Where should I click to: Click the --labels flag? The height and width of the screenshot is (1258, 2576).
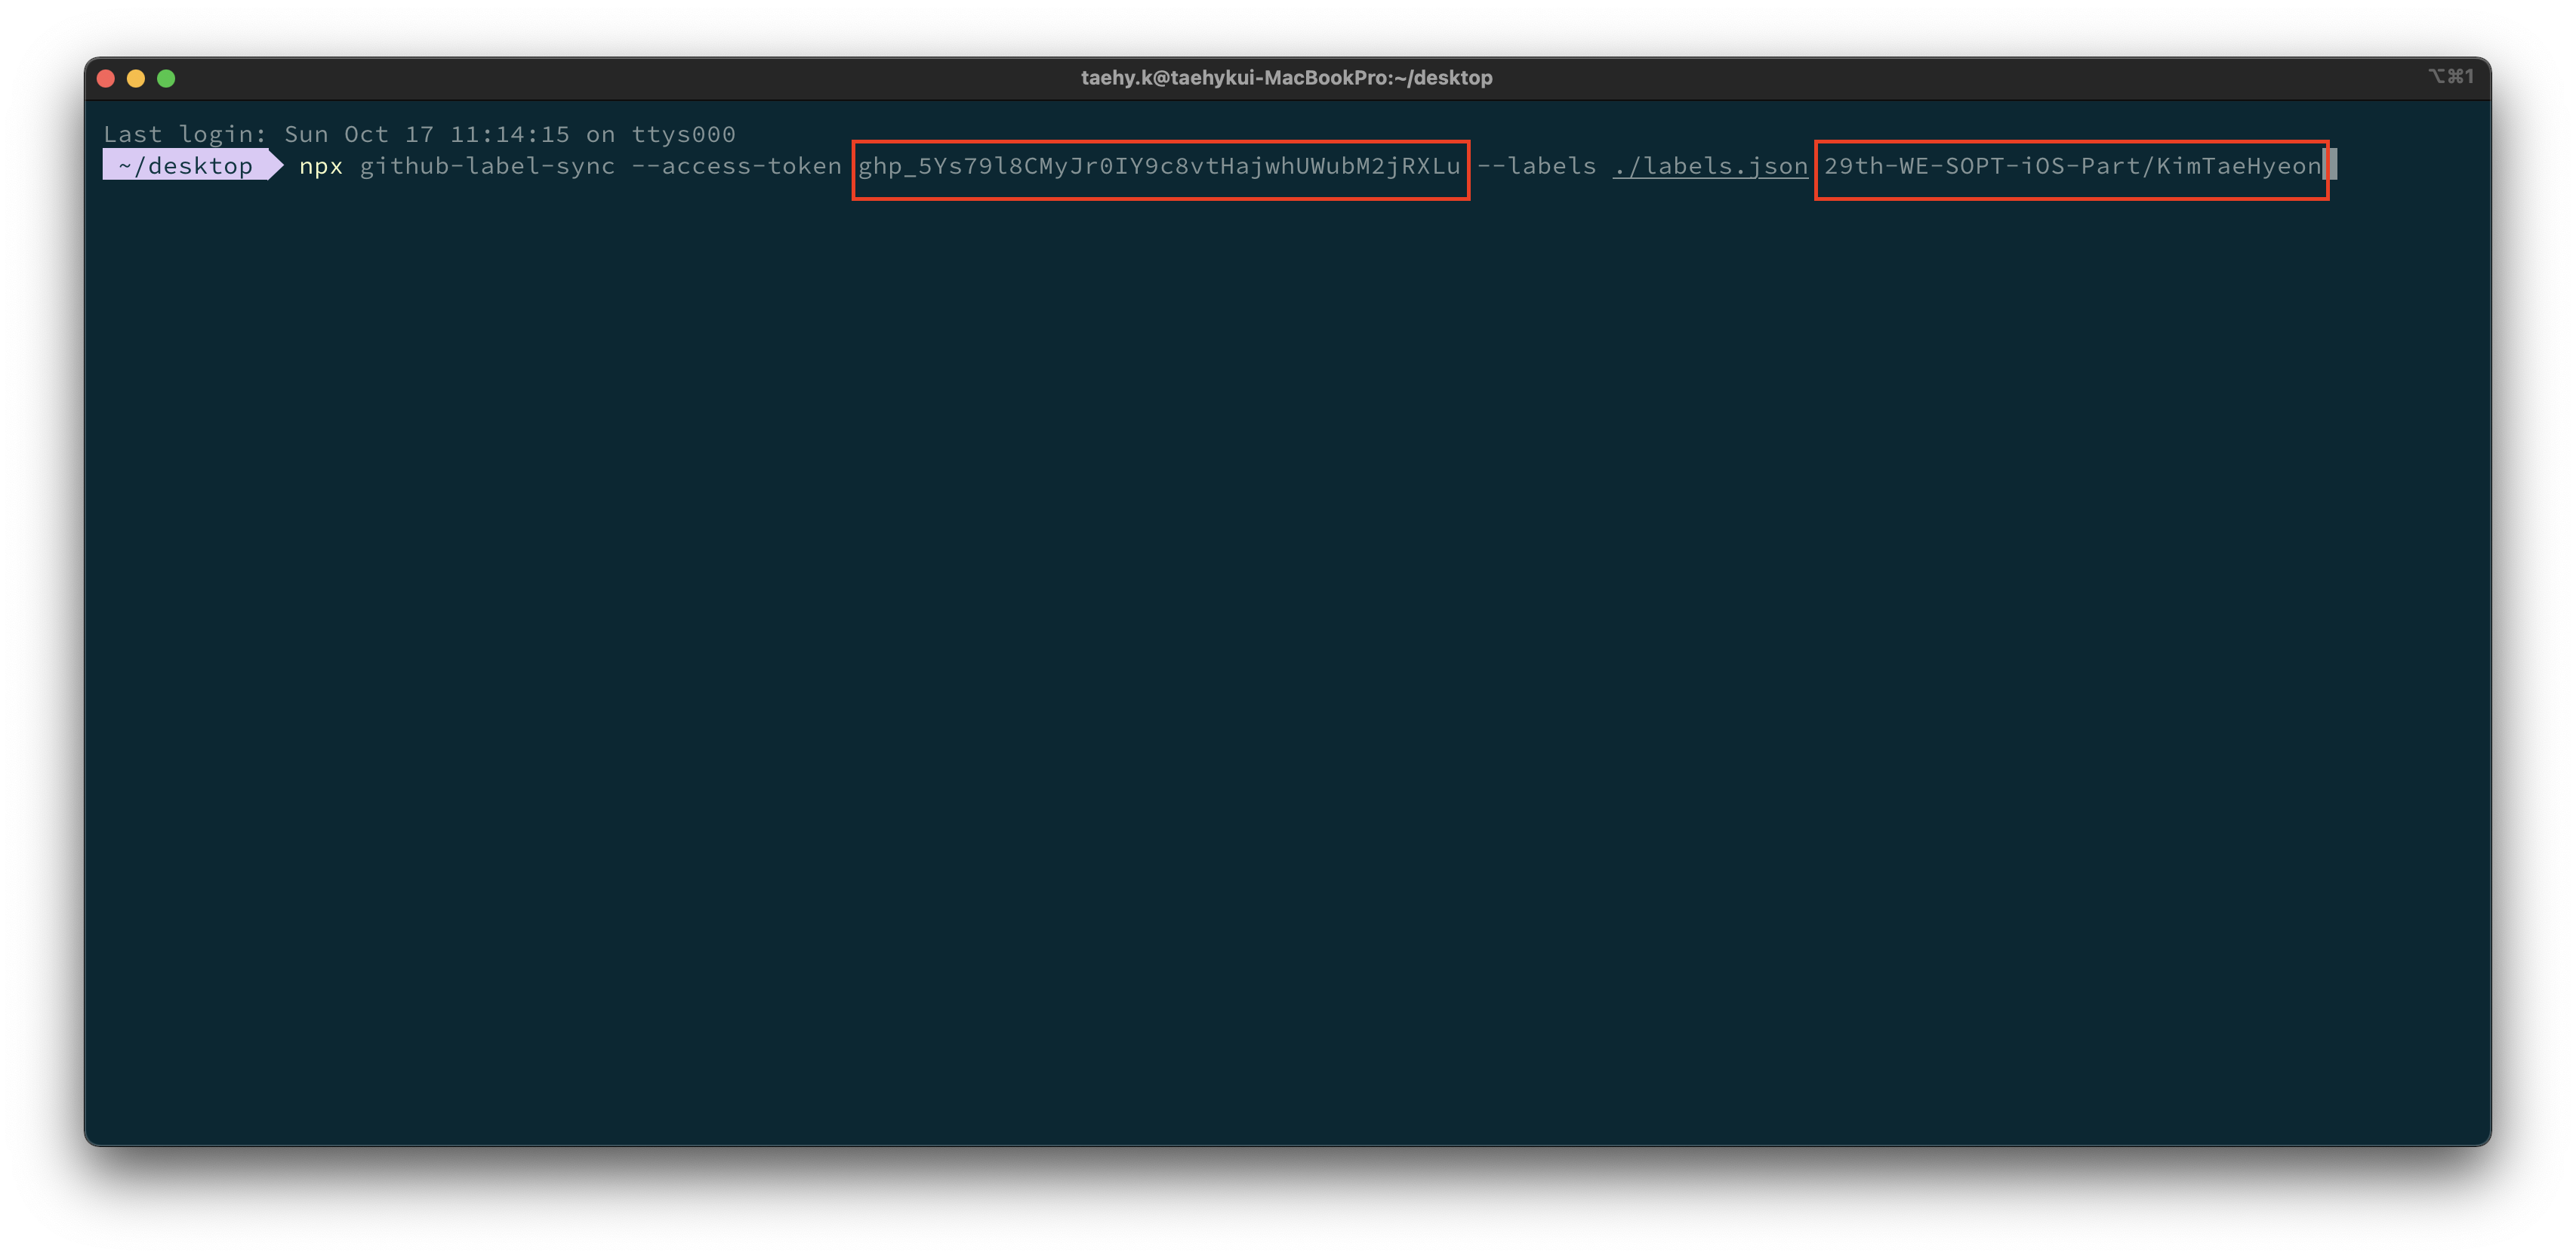(1536, 166)
